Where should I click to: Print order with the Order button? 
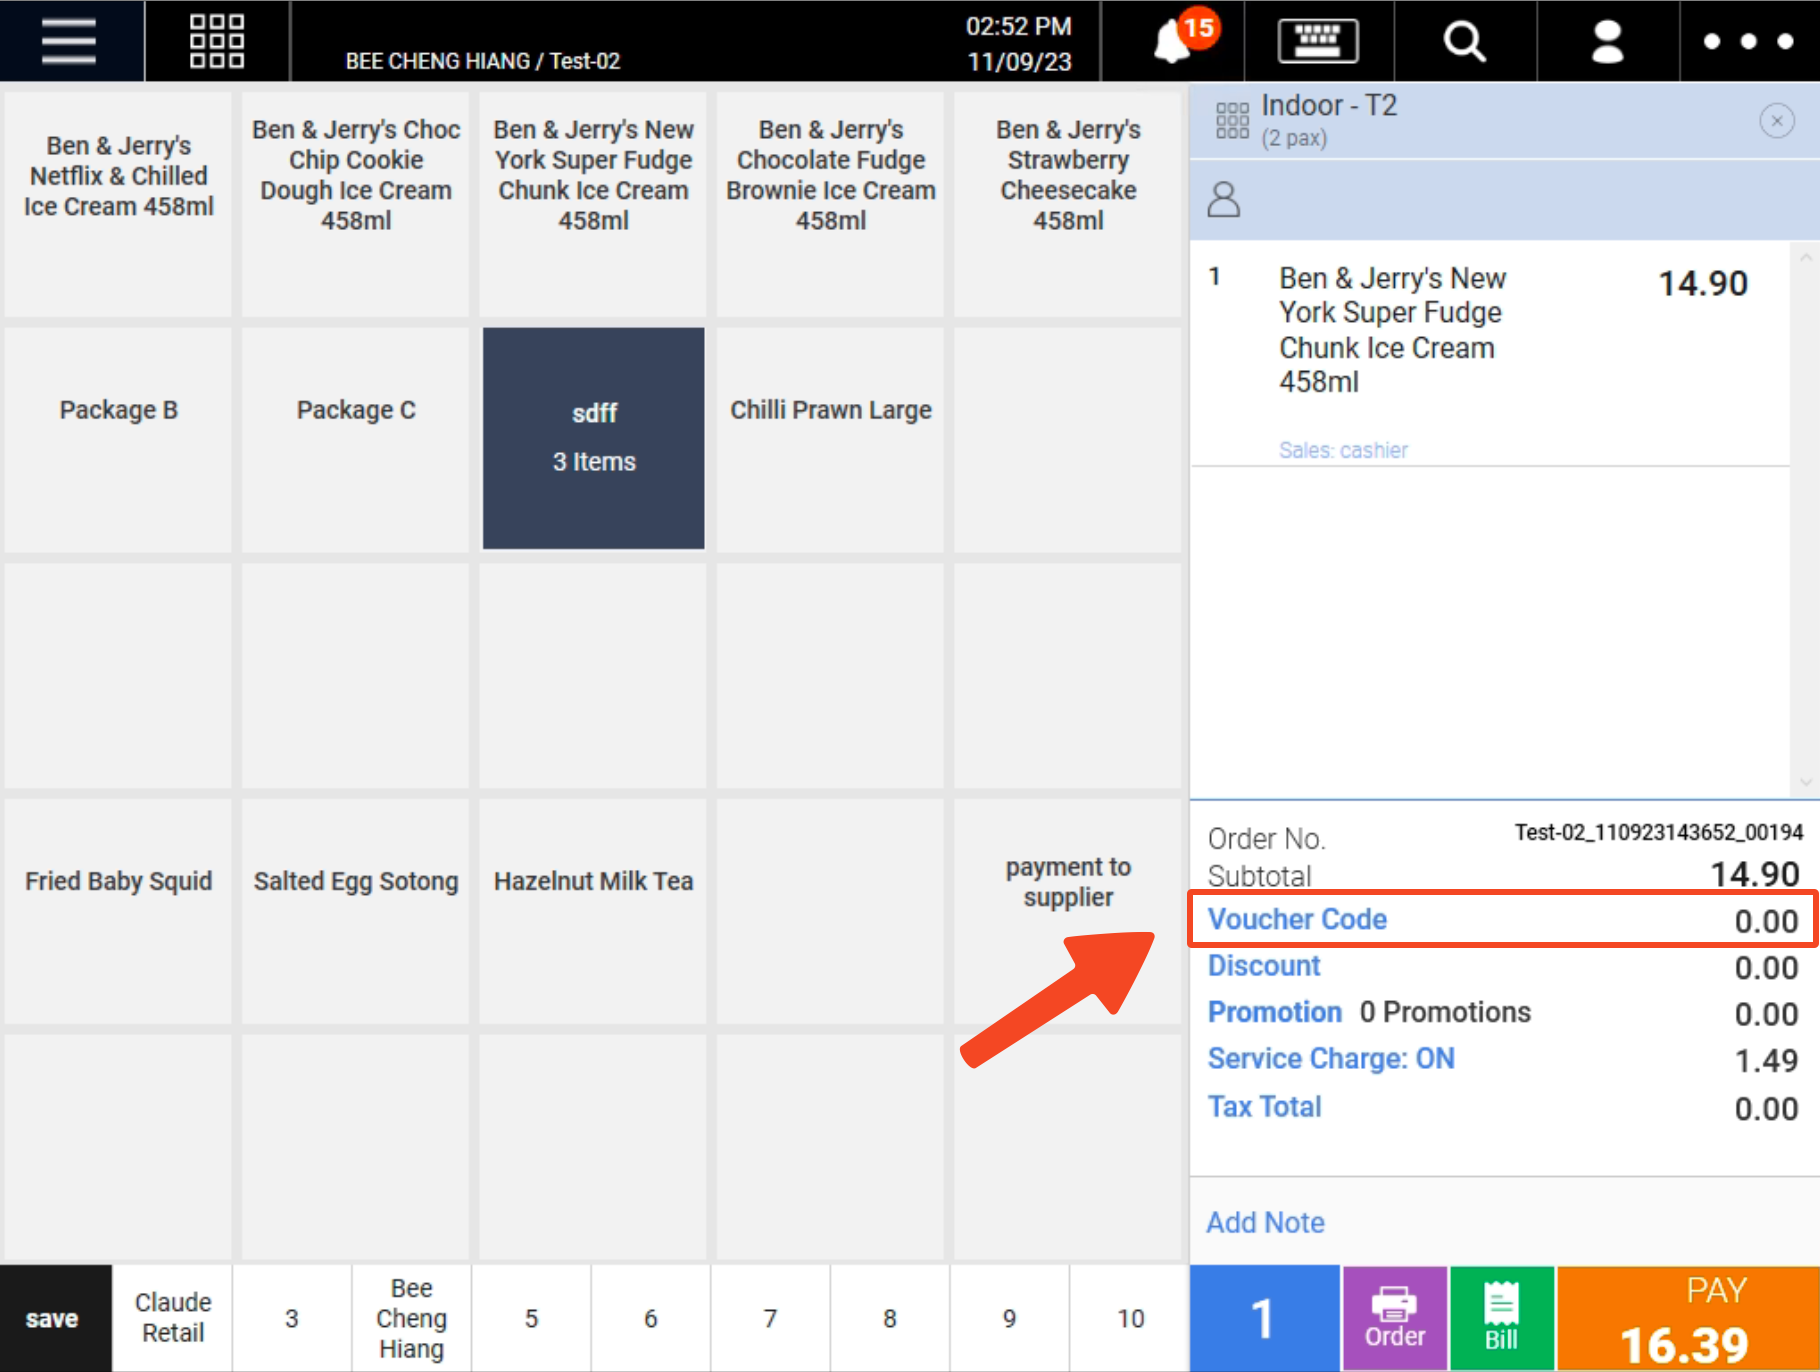point(1394,1317)
